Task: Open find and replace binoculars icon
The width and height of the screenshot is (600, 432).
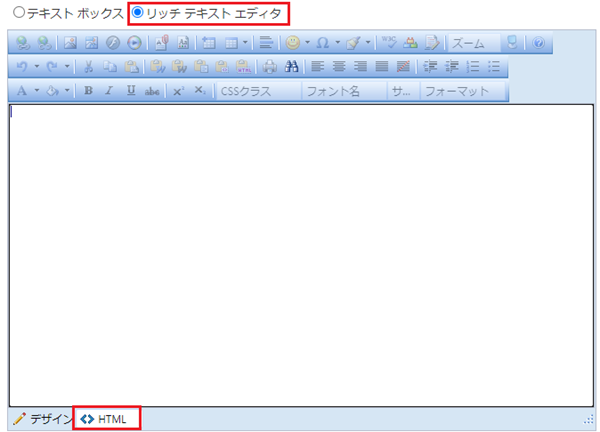Action: pos(291,67)
